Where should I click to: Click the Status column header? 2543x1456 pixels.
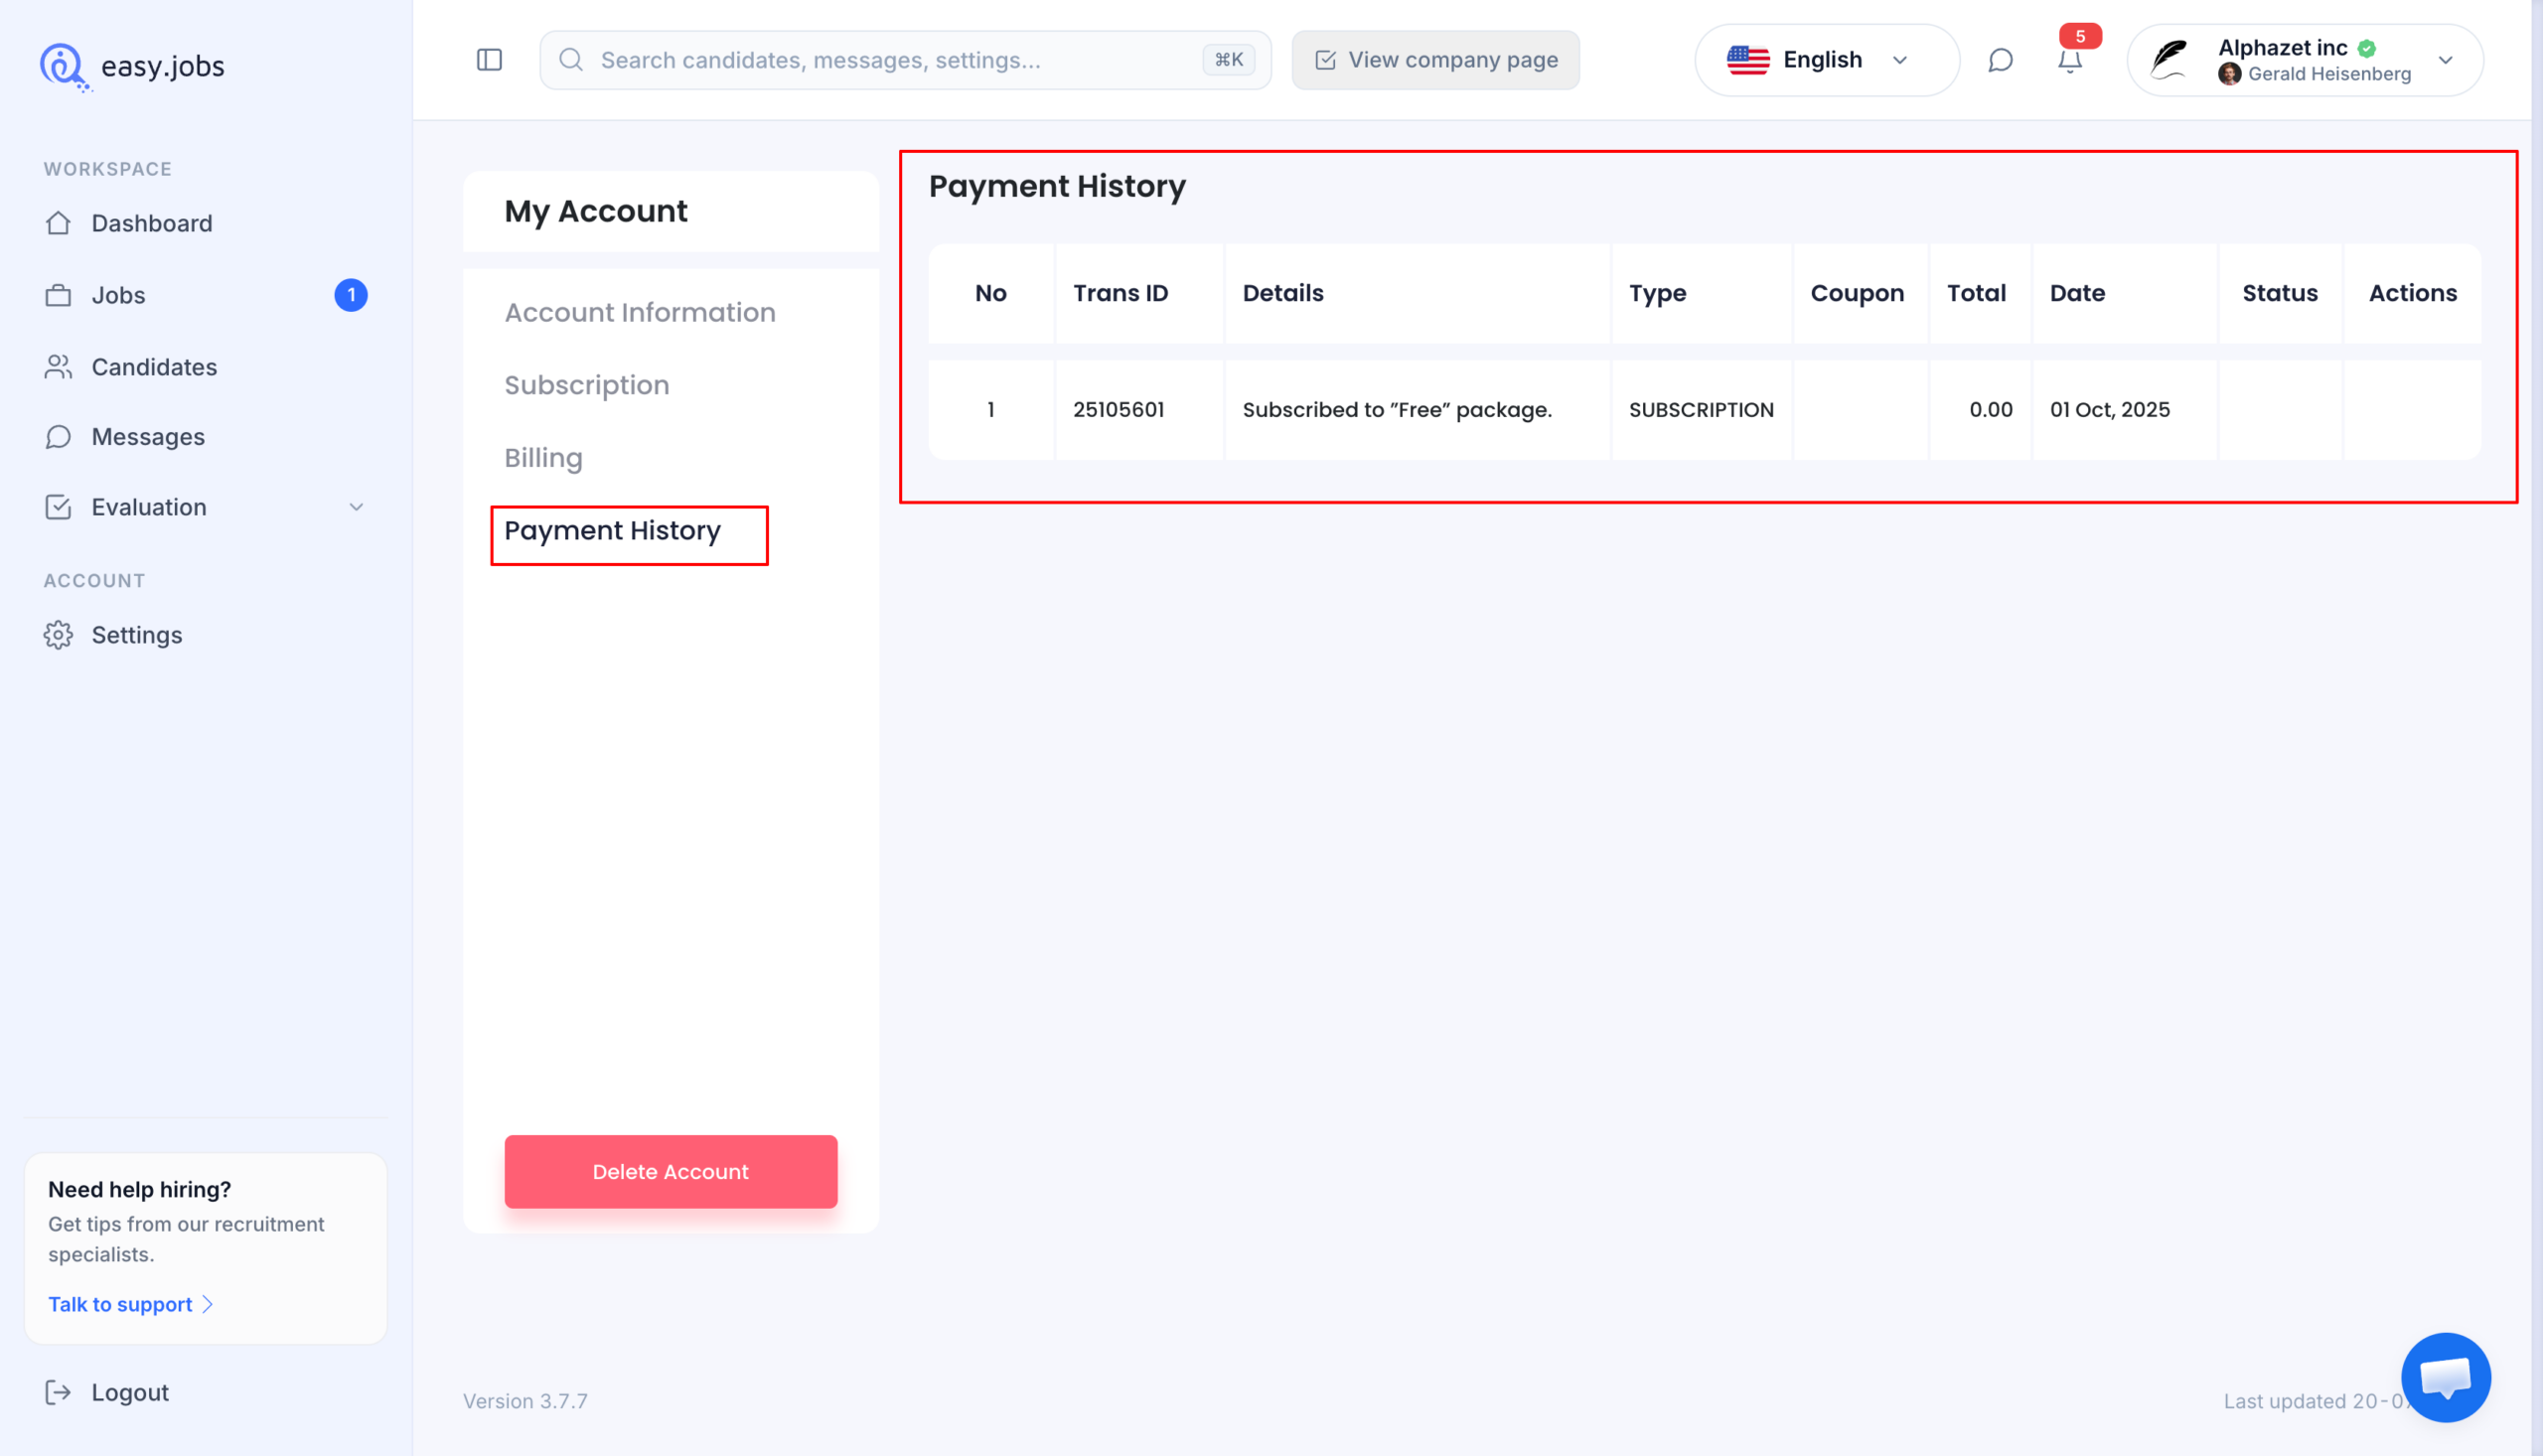tap(2279, 293)
